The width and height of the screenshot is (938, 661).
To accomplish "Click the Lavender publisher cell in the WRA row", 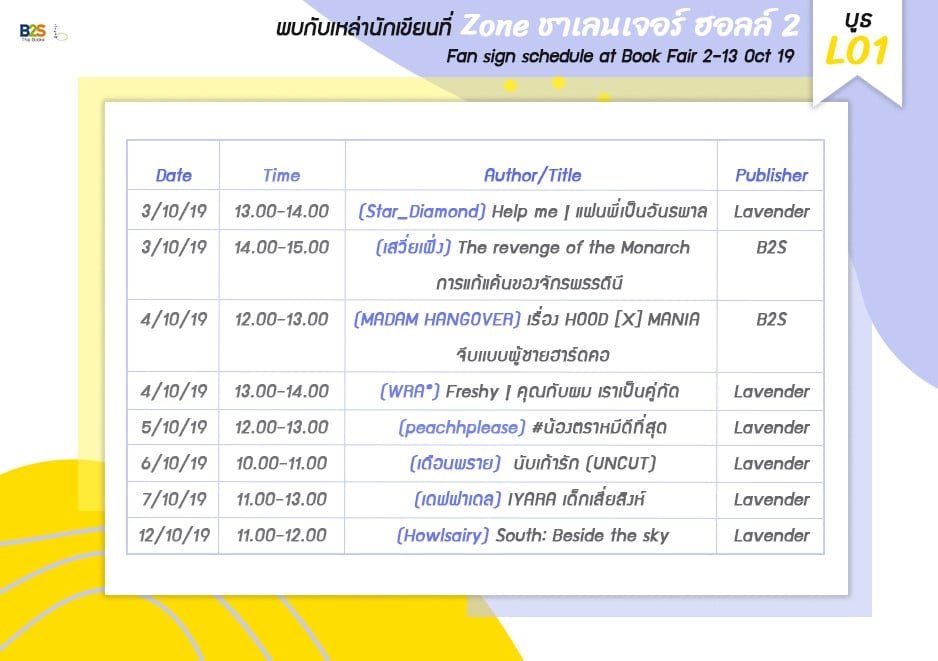I will (x=771, y=391).
